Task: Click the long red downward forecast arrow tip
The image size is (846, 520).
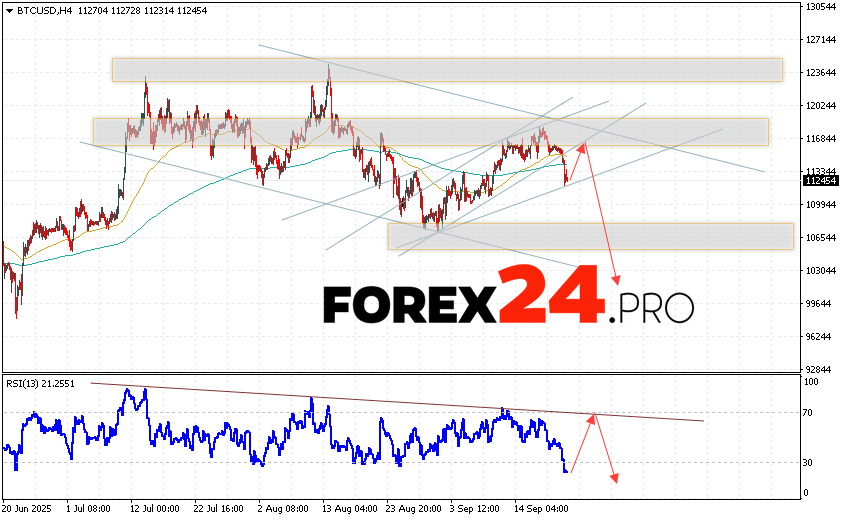Action: pos(616,282)
